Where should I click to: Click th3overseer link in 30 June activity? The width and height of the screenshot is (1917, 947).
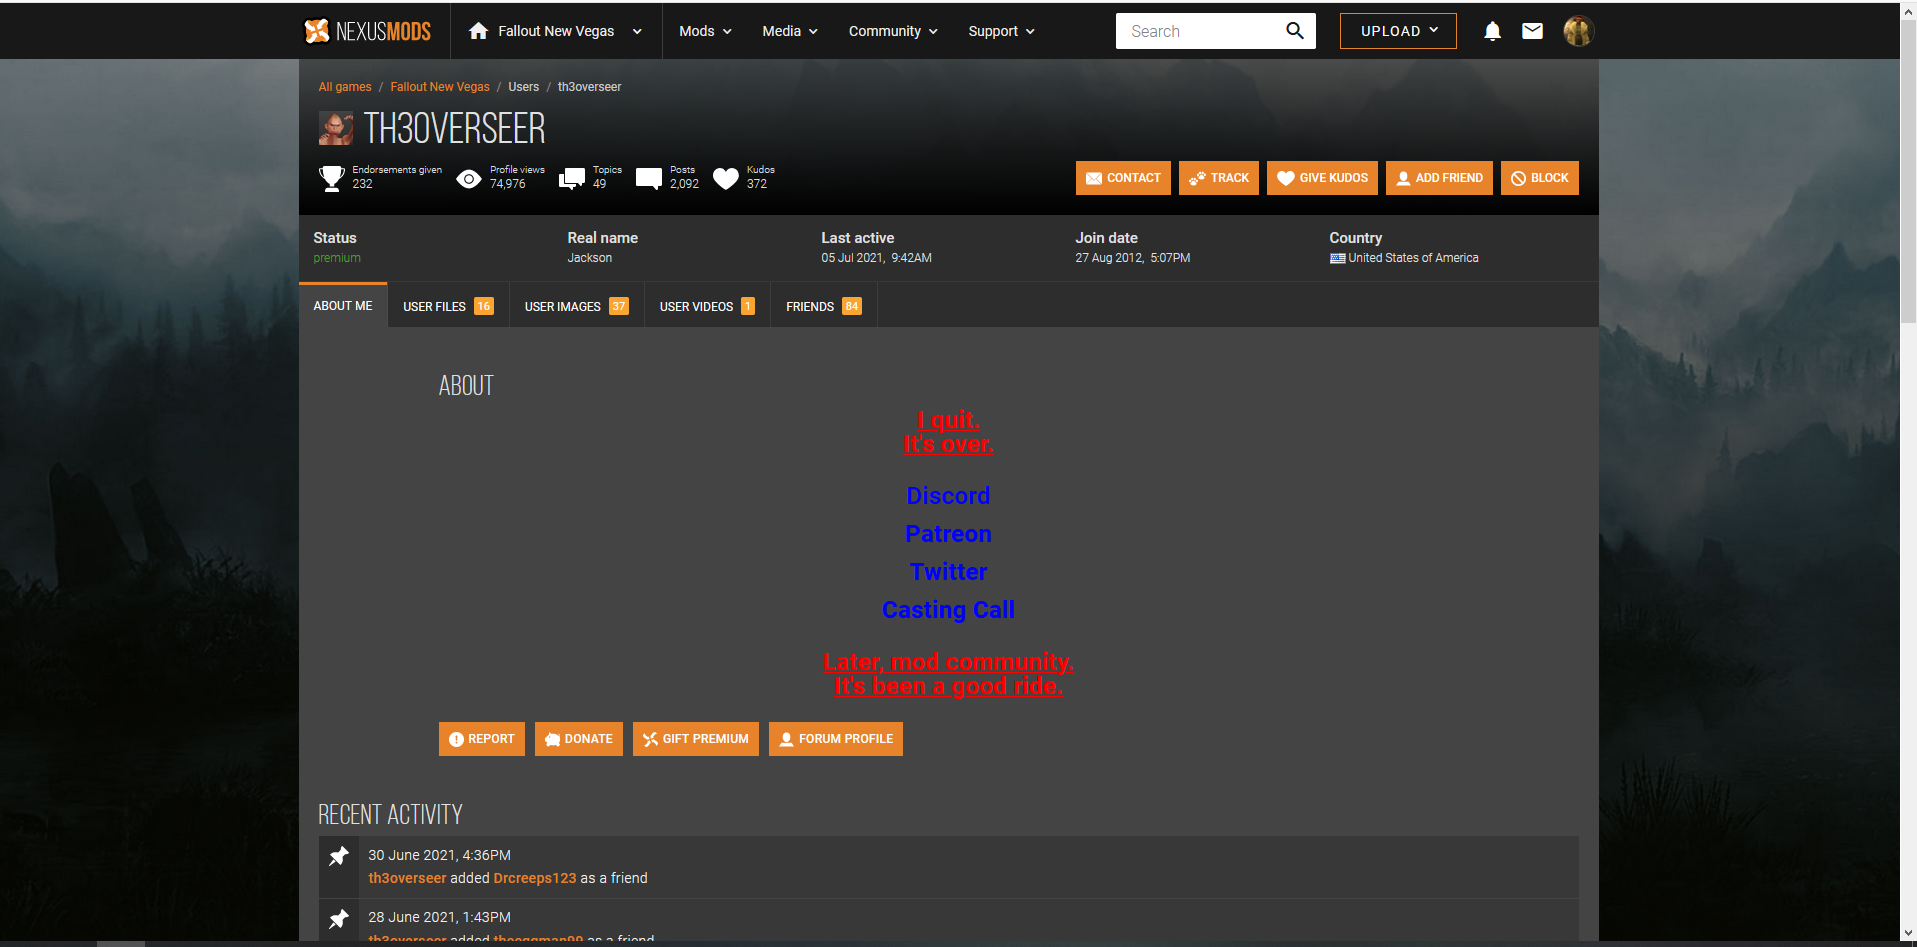click(407, 878)
